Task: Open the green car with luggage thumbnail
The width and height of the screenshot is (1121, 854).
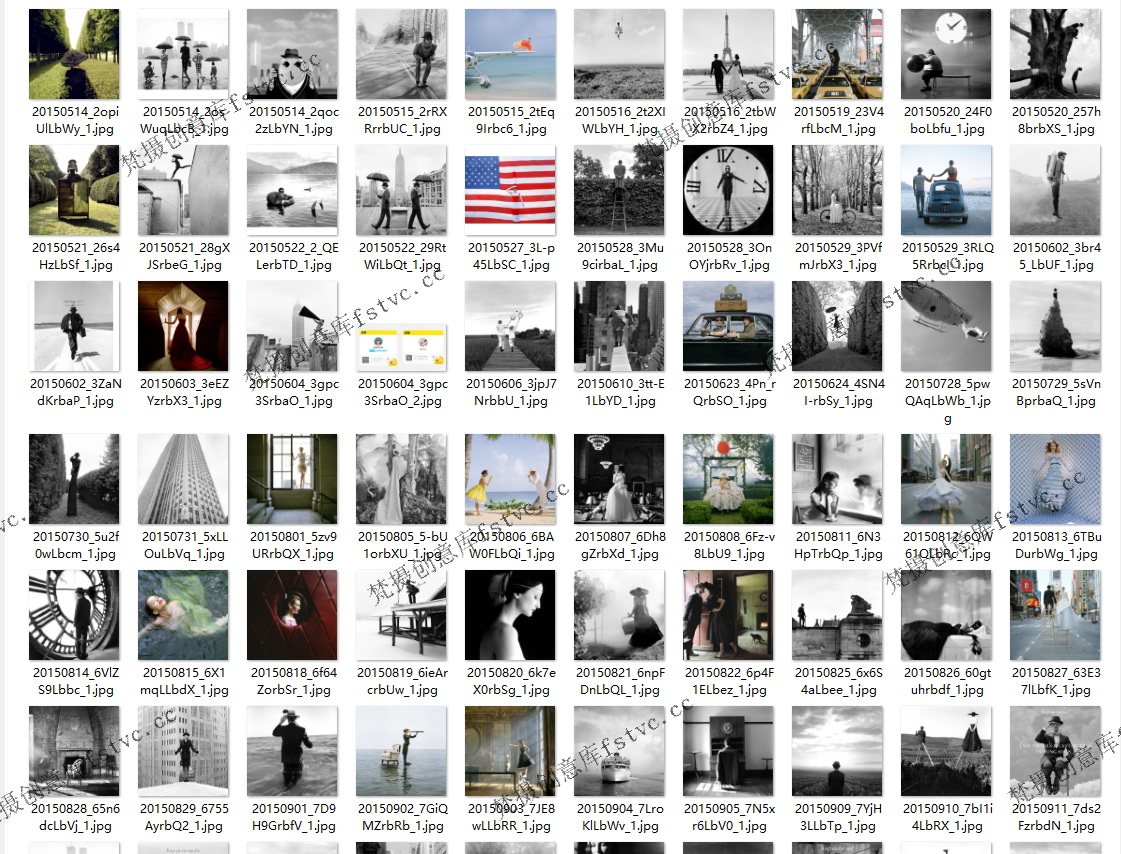Action: pyautogui.click(x=729, y=326)
